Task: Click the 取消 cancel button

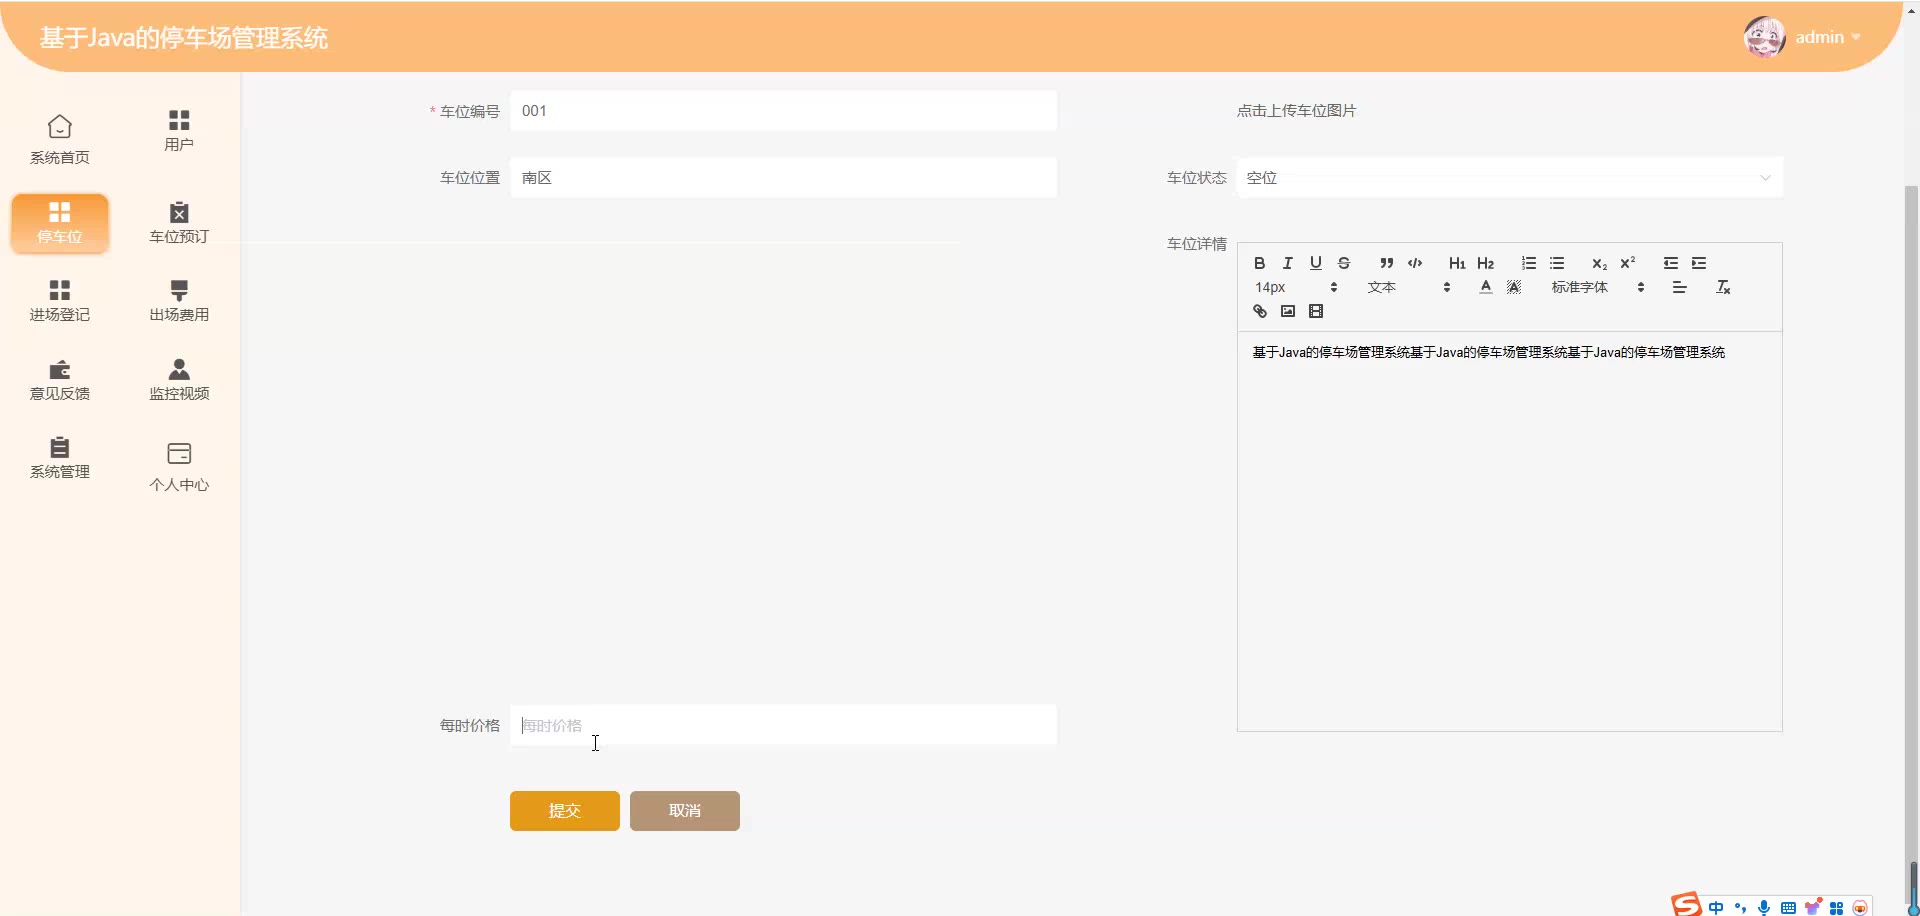Action: pos(684,811)
